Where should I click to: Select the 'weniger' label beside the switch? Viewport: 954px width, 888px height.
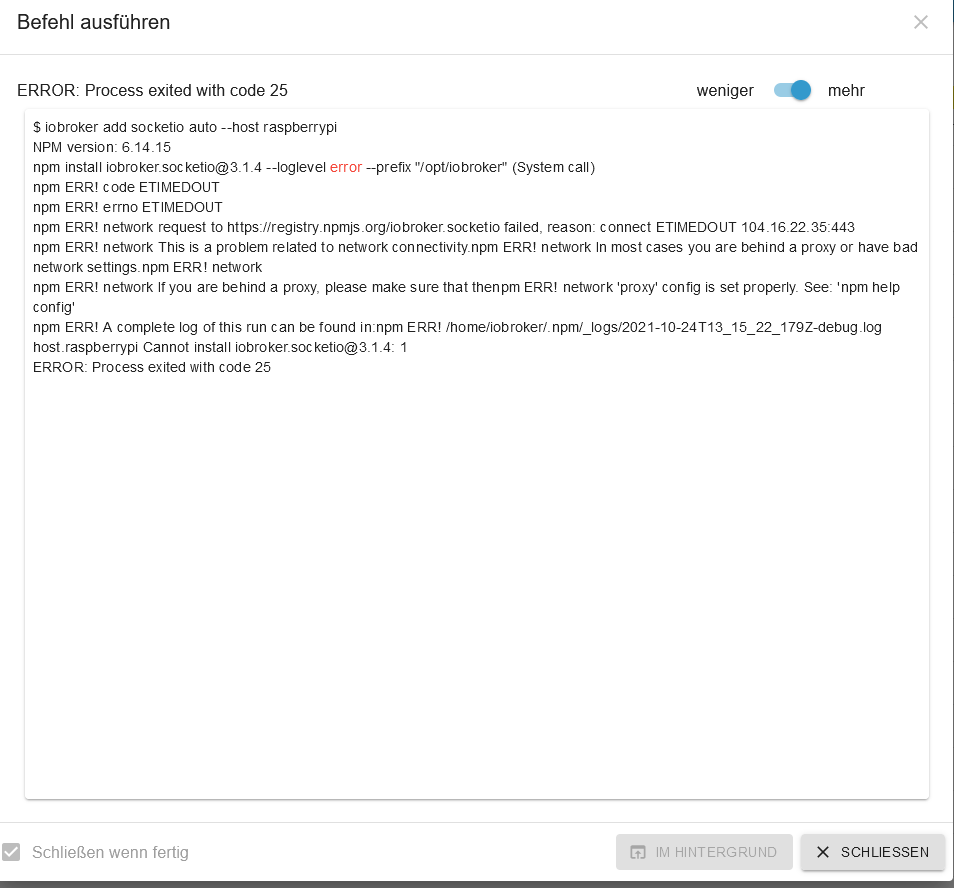tap(725, 91)
